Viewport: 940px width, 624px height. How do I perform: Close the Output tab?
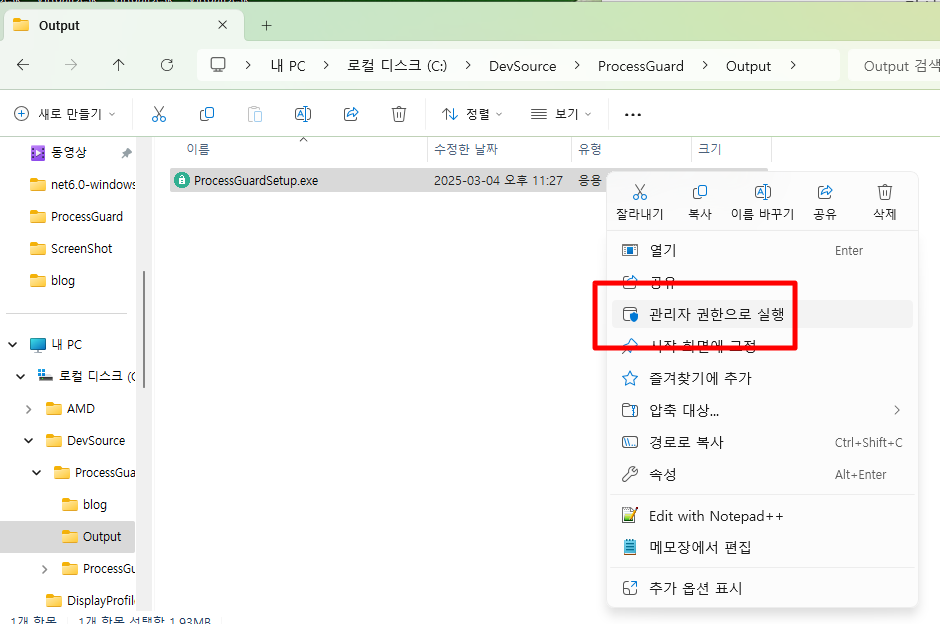tap(222, 25)
